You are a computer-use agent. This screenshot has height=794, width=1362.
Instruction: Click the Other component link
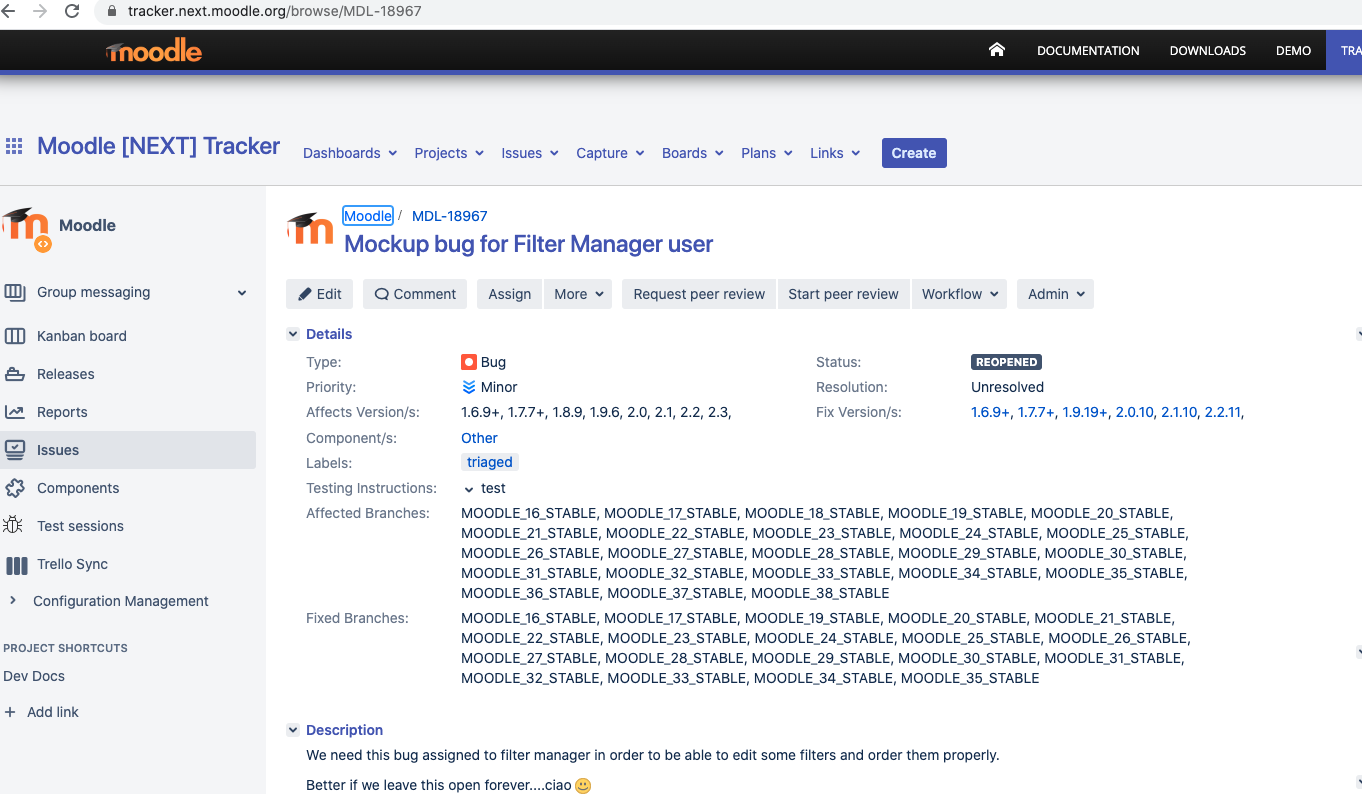479,438
